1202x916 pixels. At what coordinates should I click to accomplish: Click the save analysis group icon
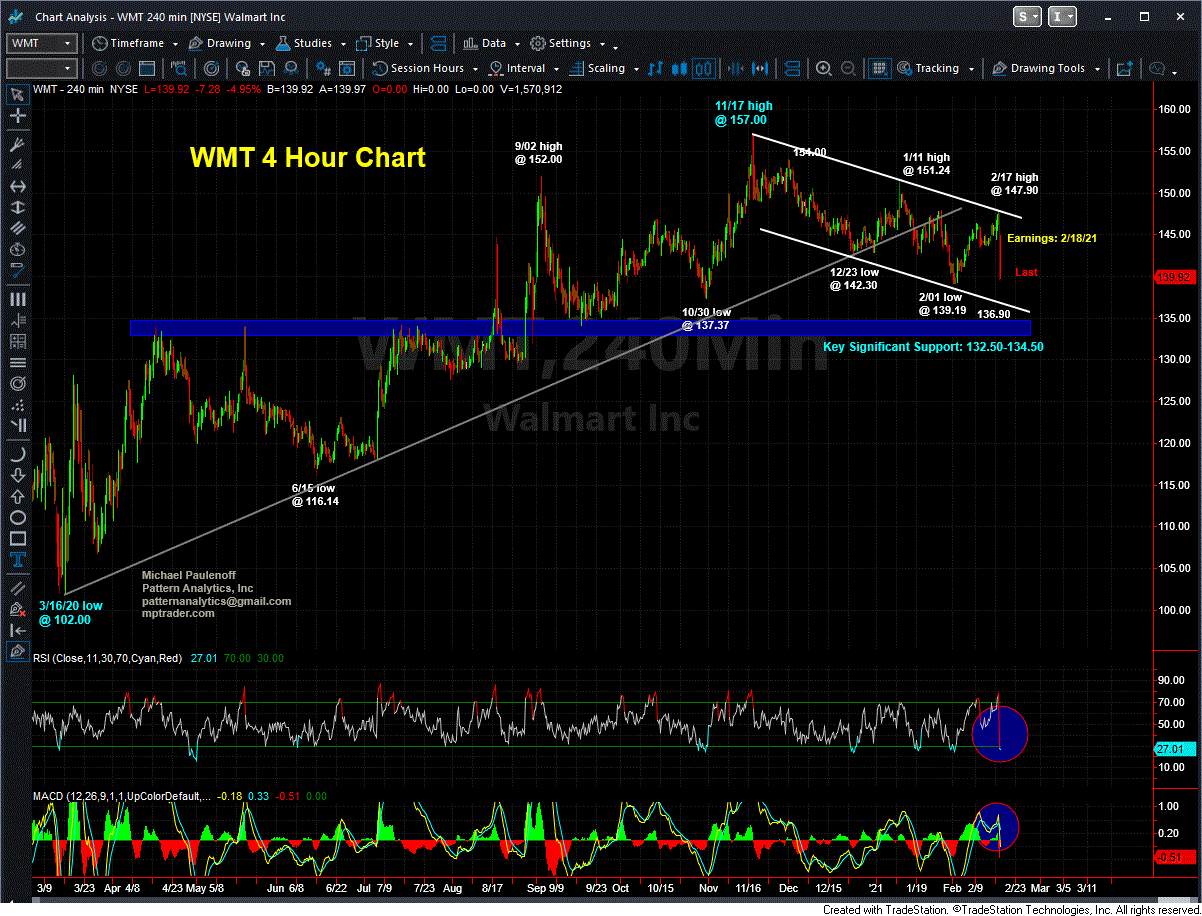[267, 68]
